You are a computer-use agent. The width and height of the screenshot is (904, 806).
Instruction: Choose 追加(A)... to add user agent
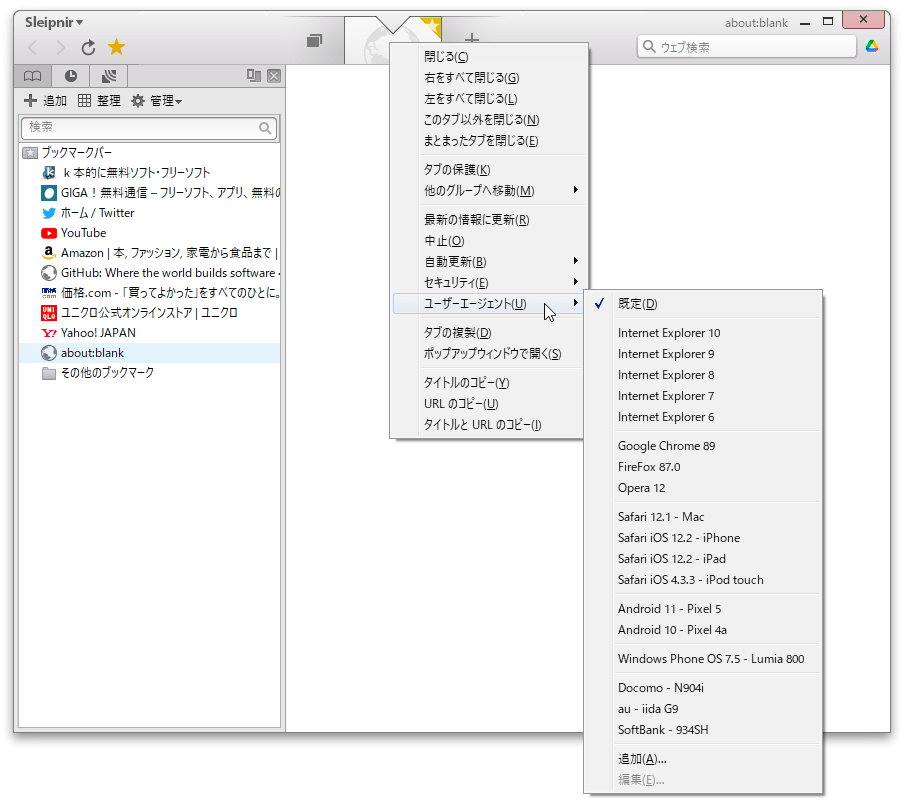point(703,759)
